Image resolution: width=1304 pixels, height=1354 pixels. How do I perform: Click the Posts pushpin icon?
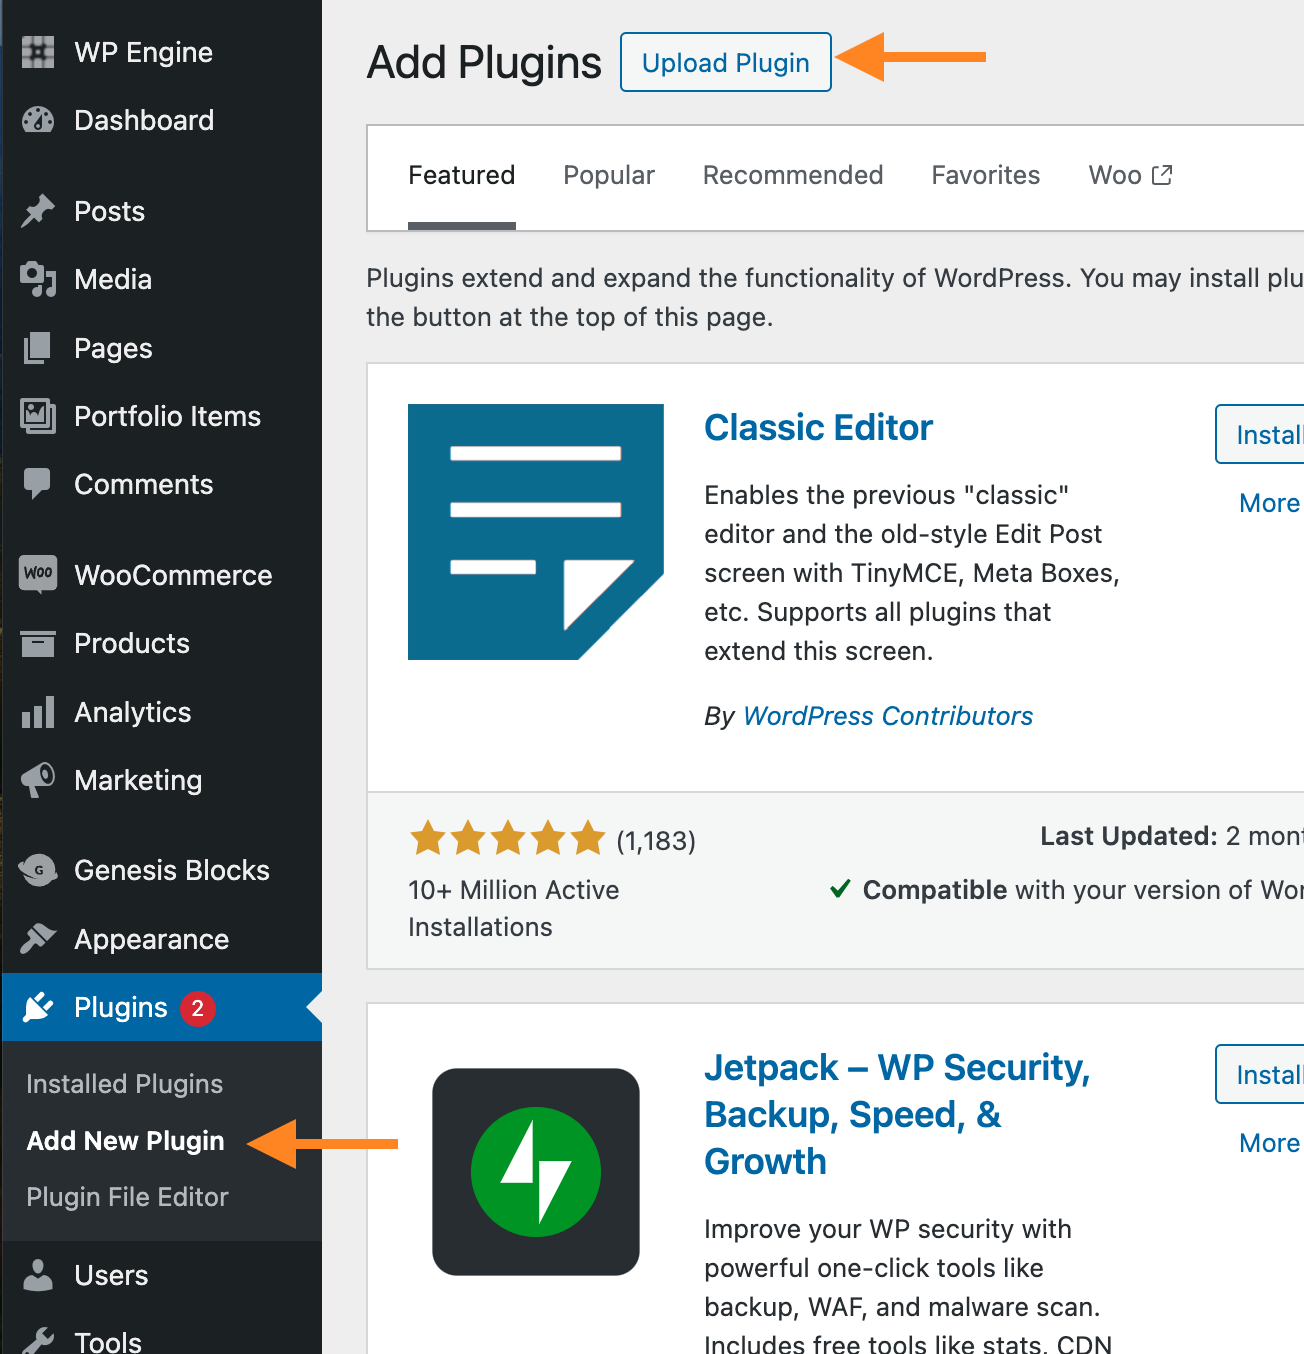tap(38, 211)
